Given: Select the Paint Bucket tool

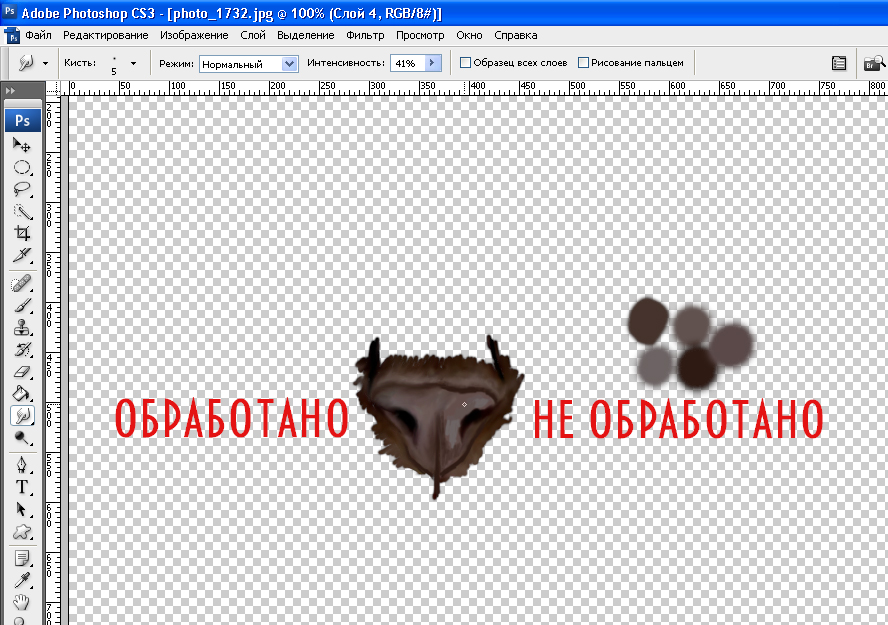Looking at the screenshot, I should pyautogui.click(x=22, y=393).
